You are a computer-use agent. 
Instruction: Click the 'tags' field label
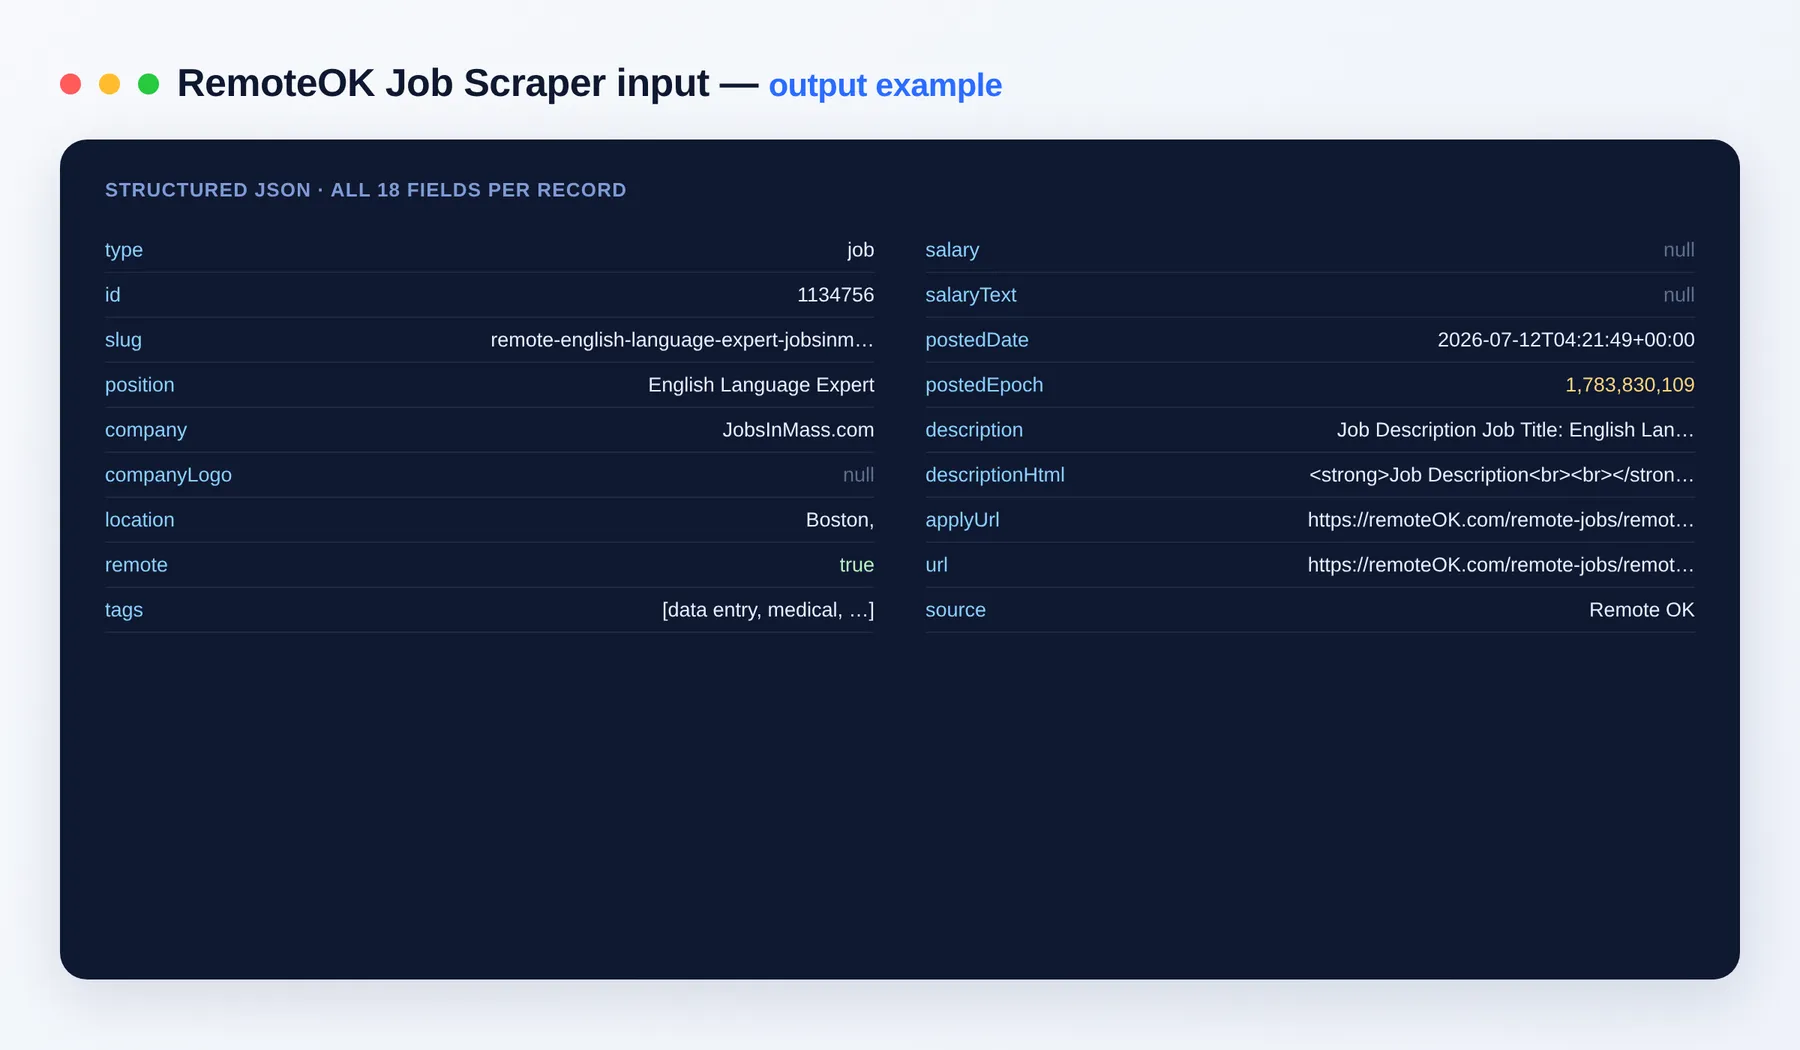tap(124, 610)
